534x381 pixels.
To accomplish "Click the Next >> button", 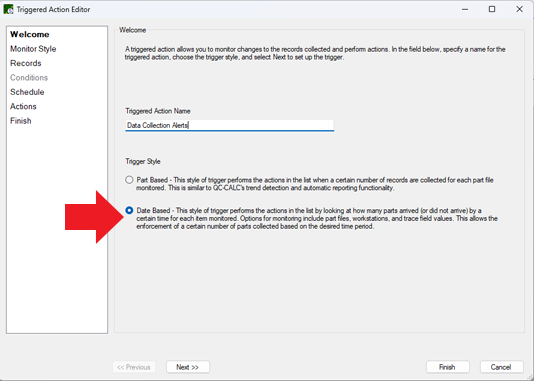I will point(188,367).
